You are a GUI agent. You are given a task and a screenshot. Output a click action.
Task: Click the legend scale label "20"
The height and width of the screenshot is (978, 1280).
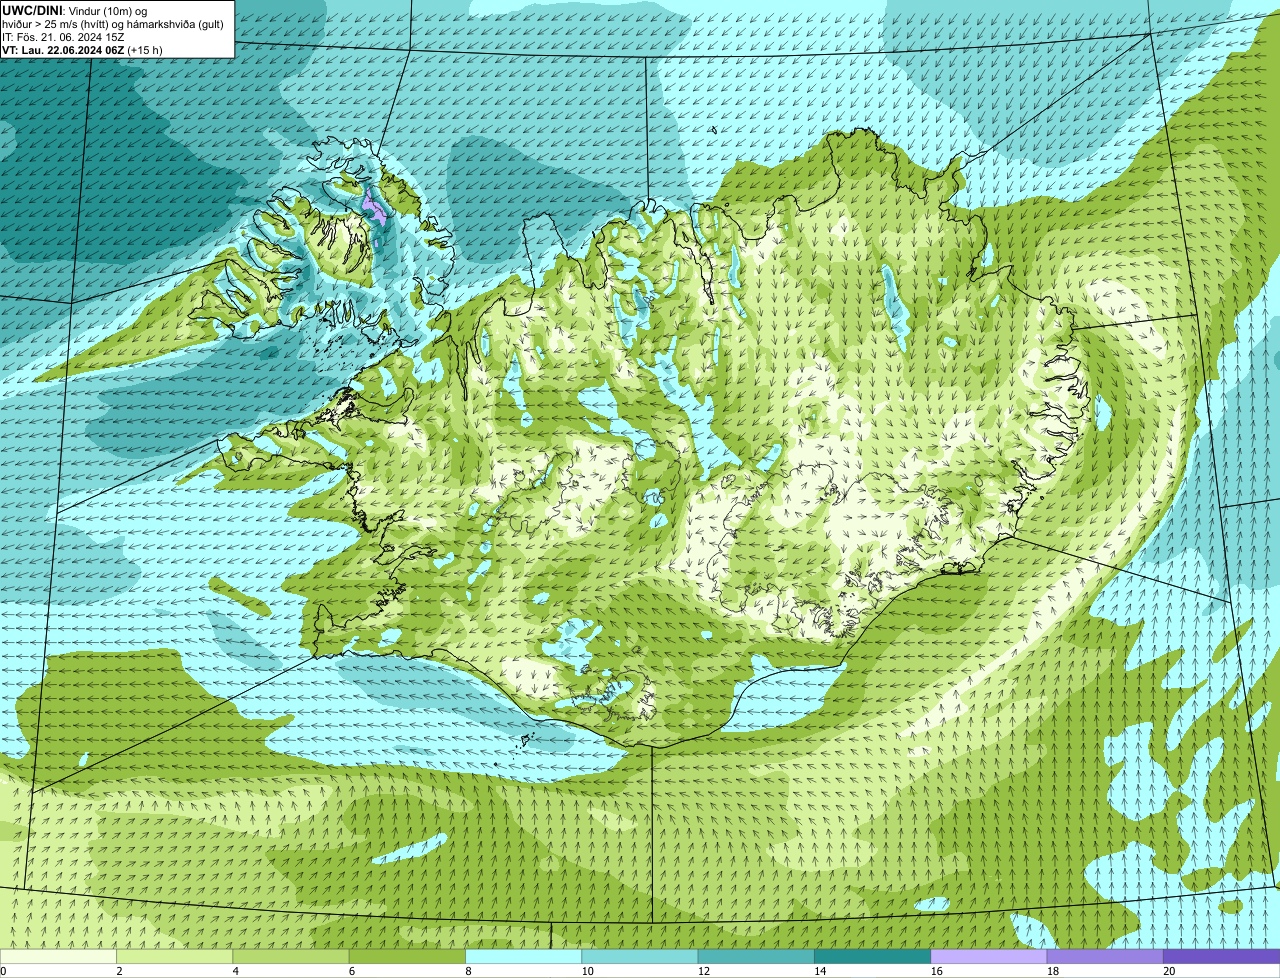click(x=1169, y=971)
